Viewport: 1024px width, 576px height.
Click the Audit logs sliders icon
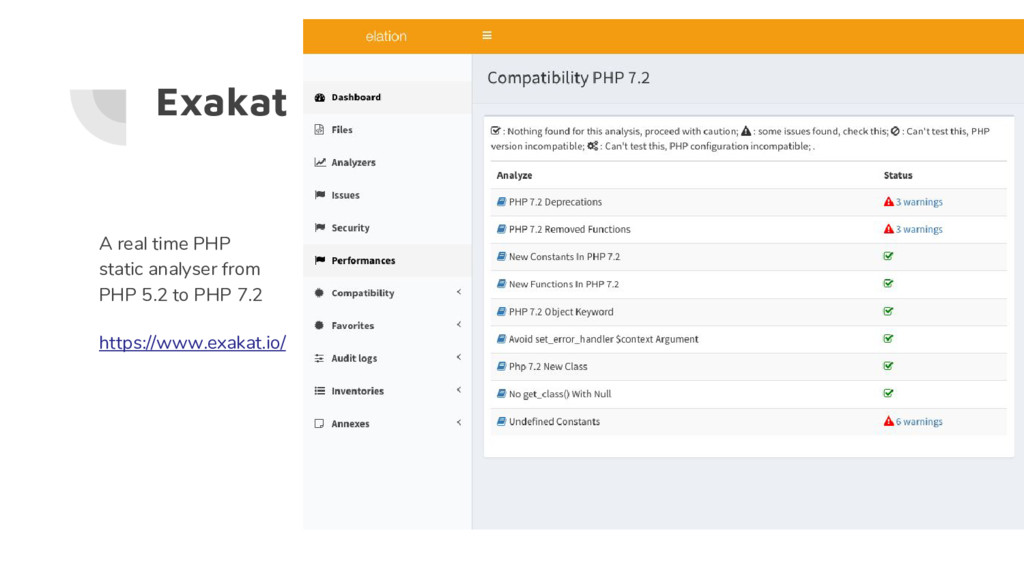[319, 358]
